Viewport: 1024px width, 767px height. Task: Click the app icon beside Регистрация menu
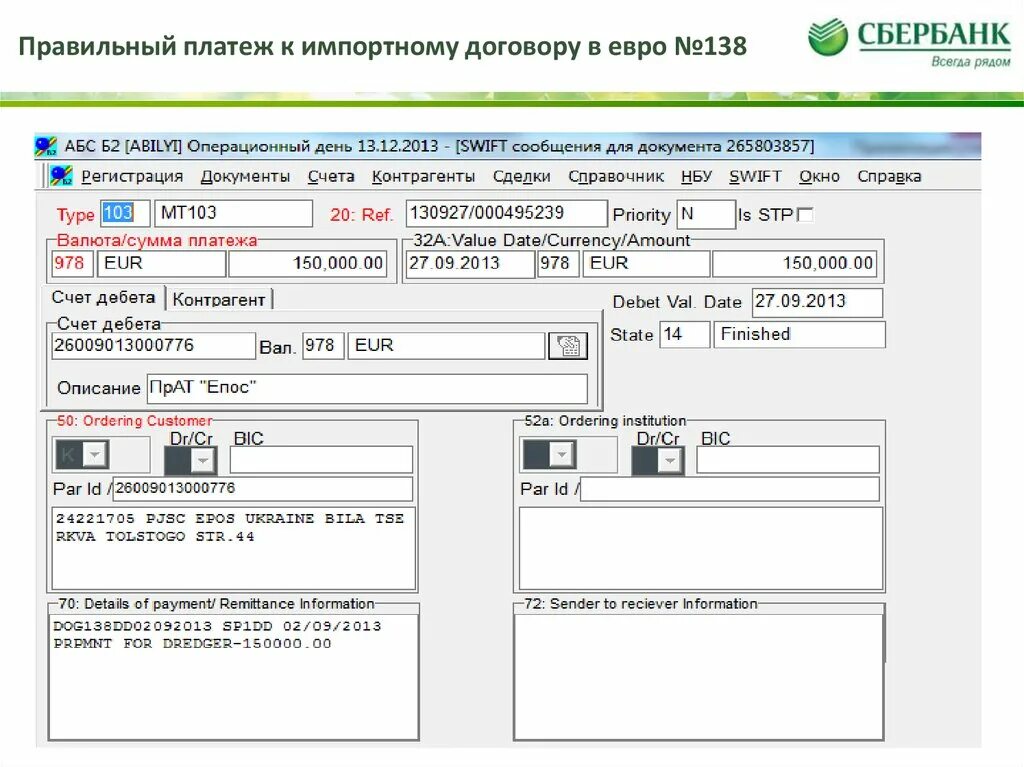pyautogui.click(x=61, y=176)
